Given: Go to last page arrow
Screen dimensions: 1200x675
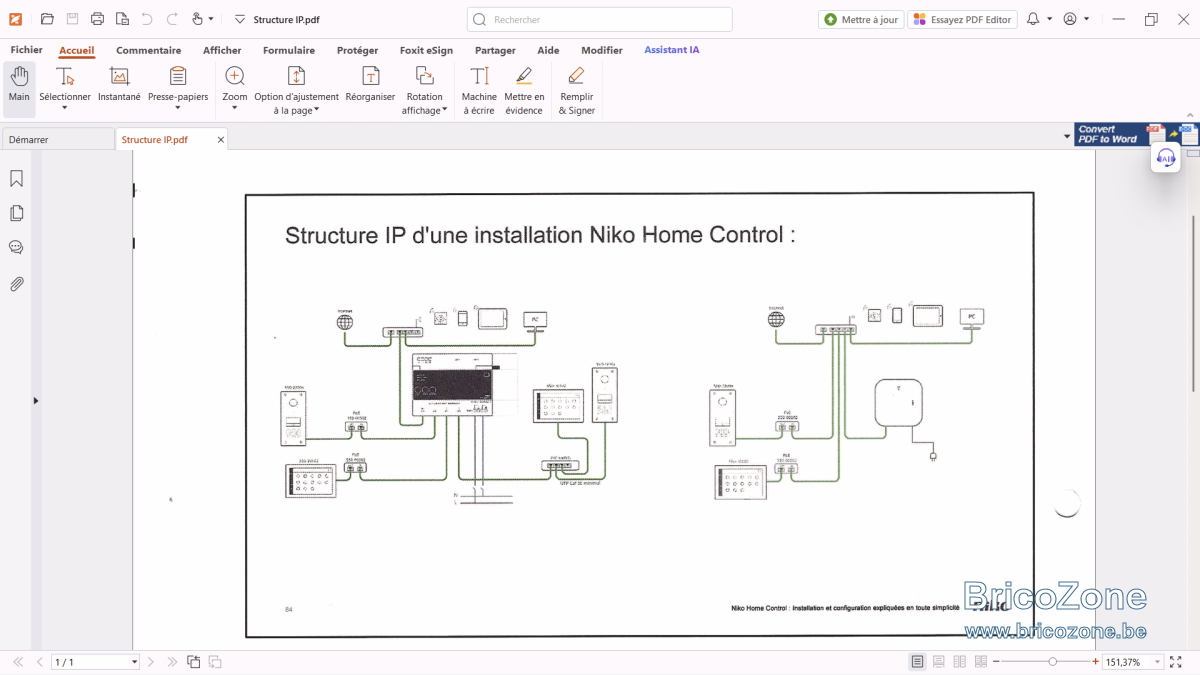Looking at the screenshot, I should tap(172, 662).
